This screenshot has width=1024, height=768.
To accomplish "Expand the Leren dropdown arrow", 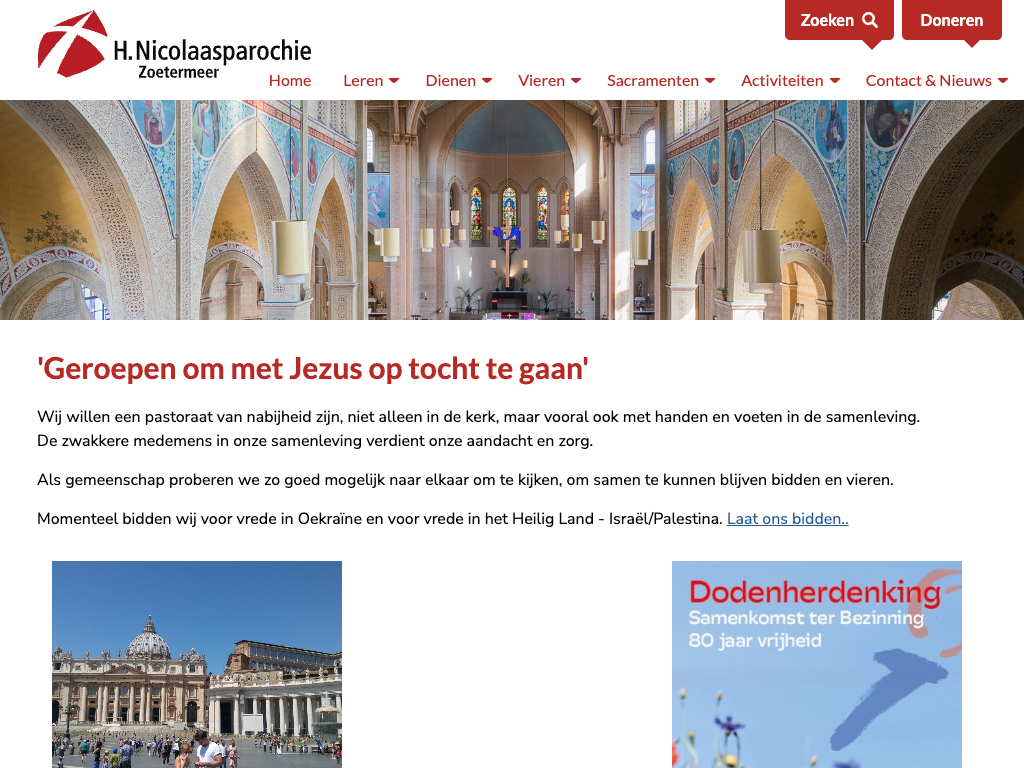I will point(394,81).
